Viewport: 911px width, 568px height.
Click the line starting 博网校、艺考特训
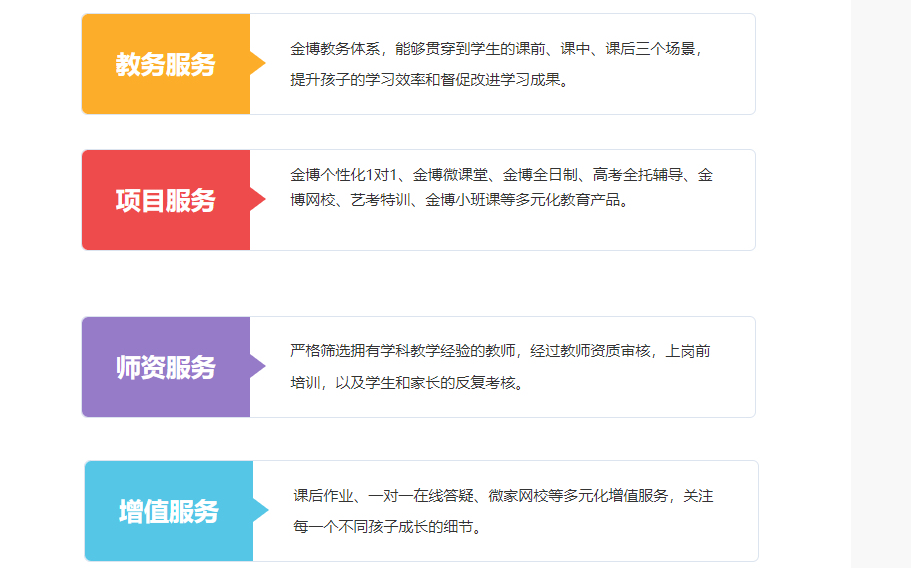tap(460, 200)
